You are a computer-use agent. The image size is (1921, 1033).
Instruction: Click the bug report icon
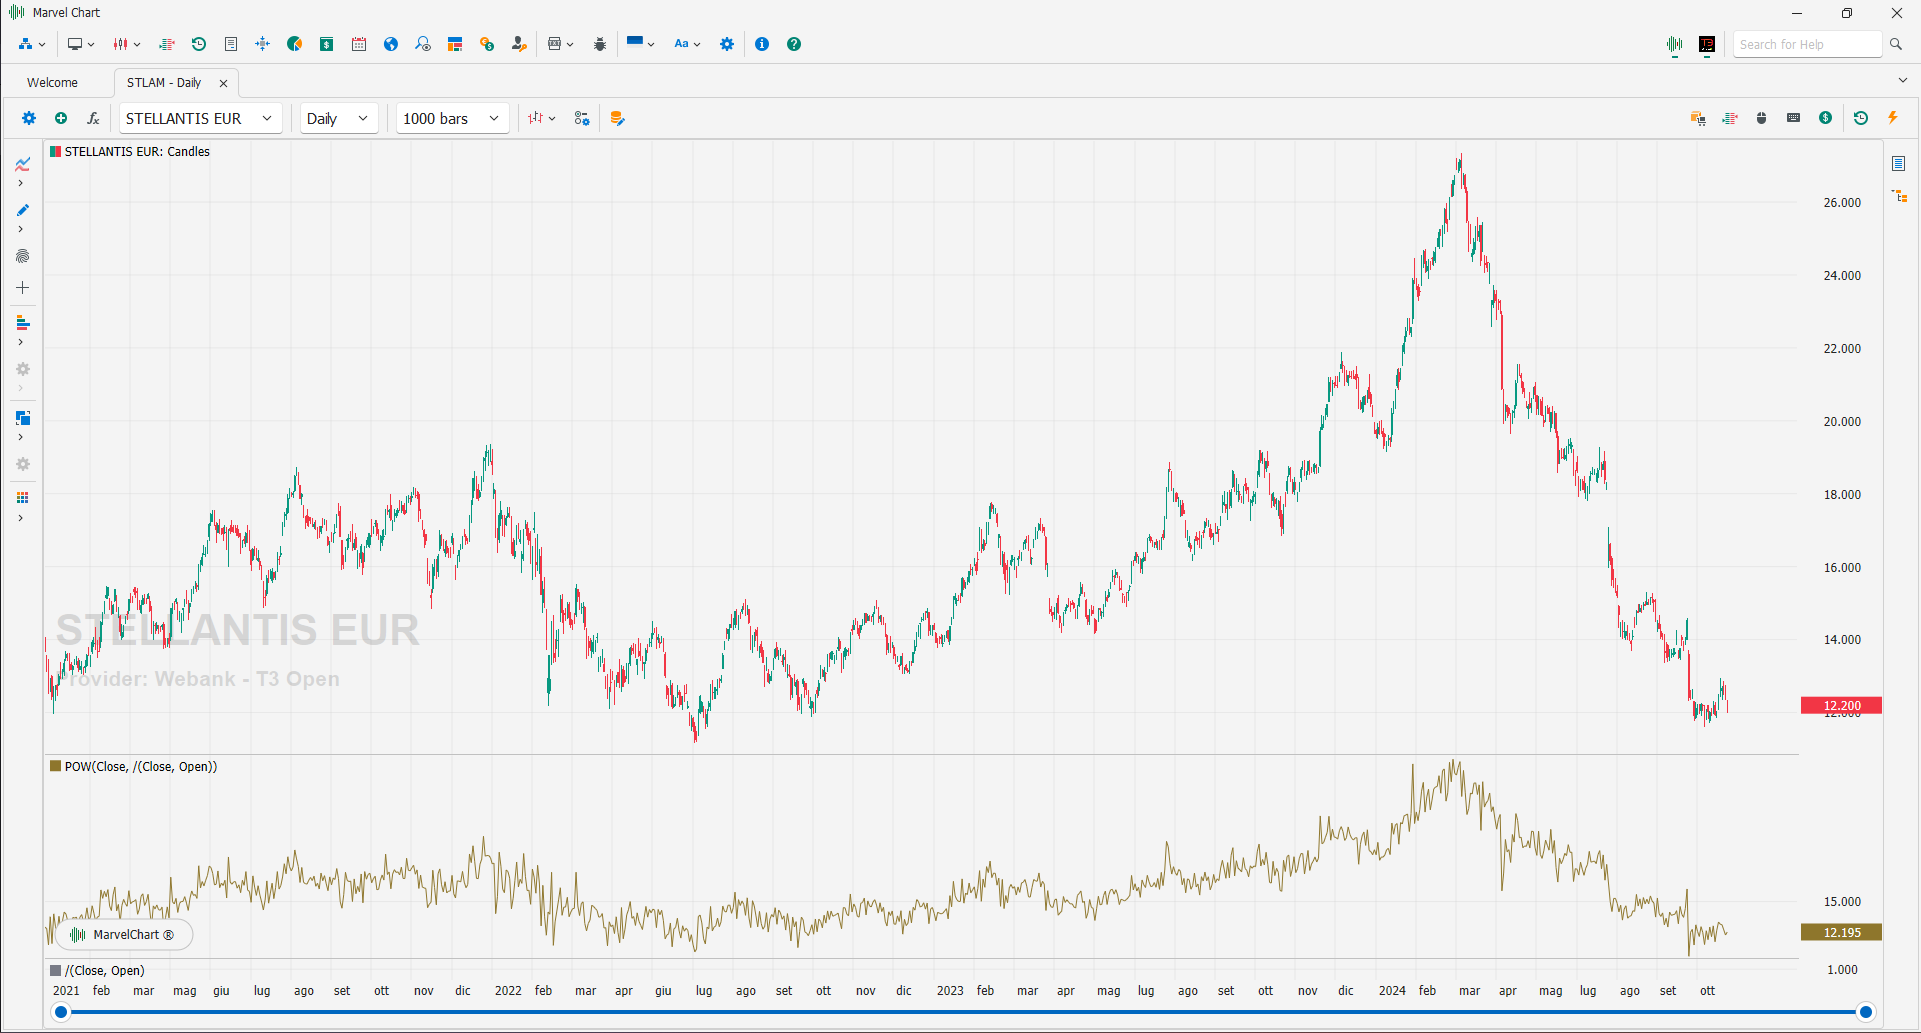600,44
